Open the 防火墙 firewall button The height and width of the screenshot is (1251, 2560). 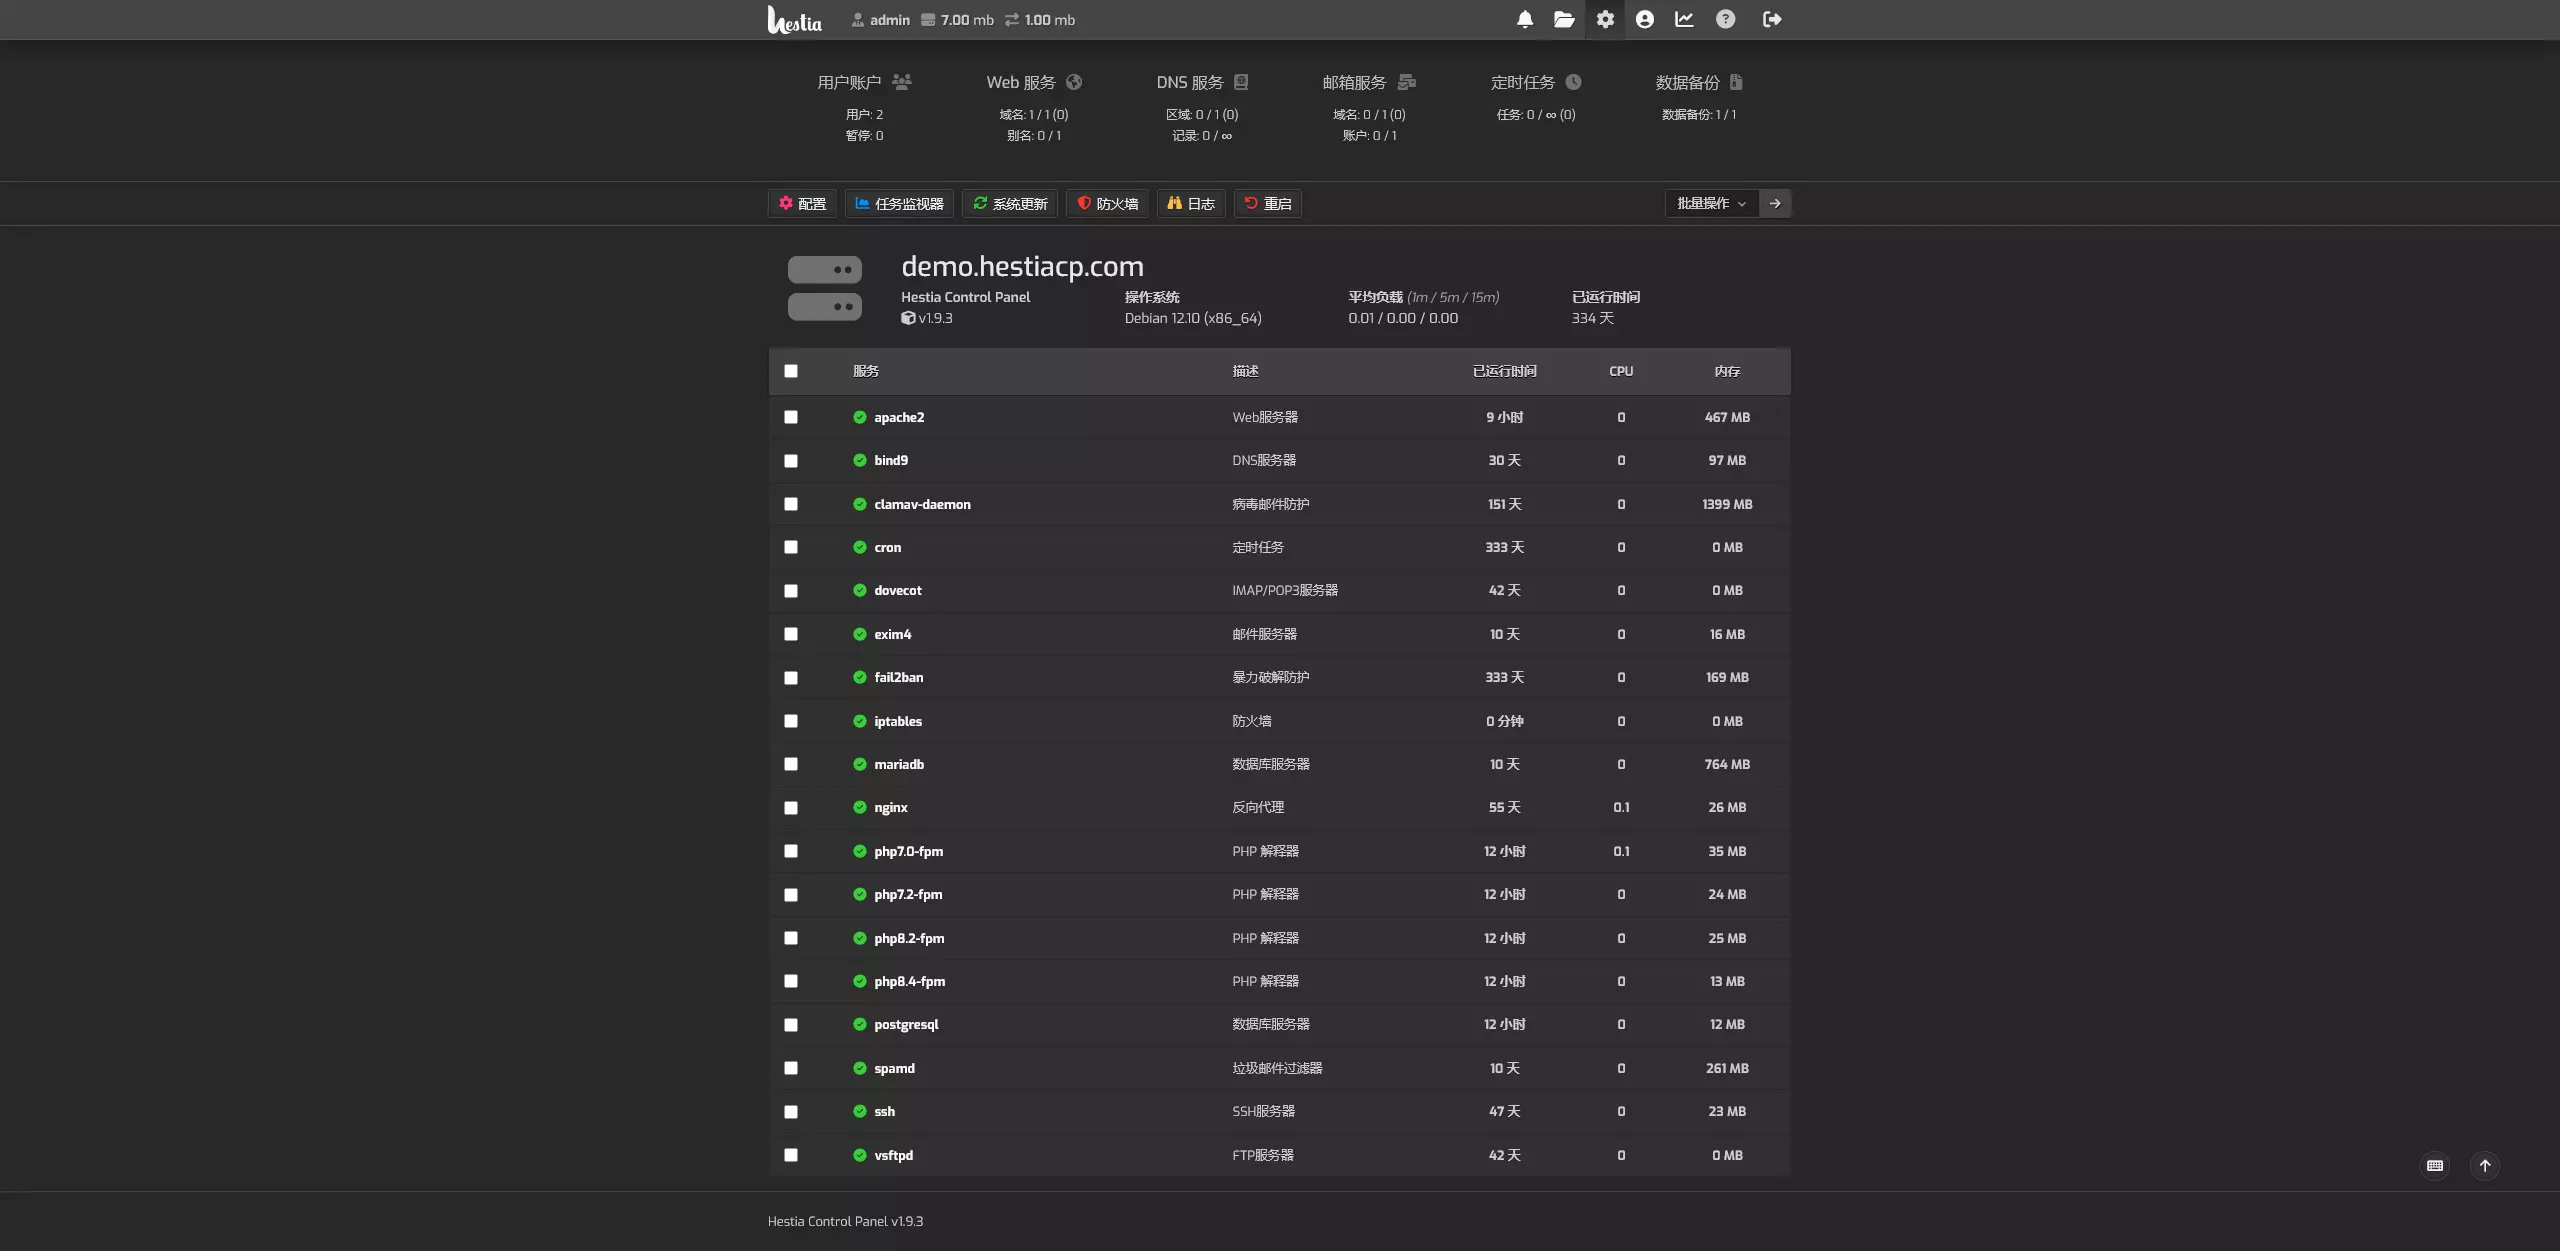1107,203
